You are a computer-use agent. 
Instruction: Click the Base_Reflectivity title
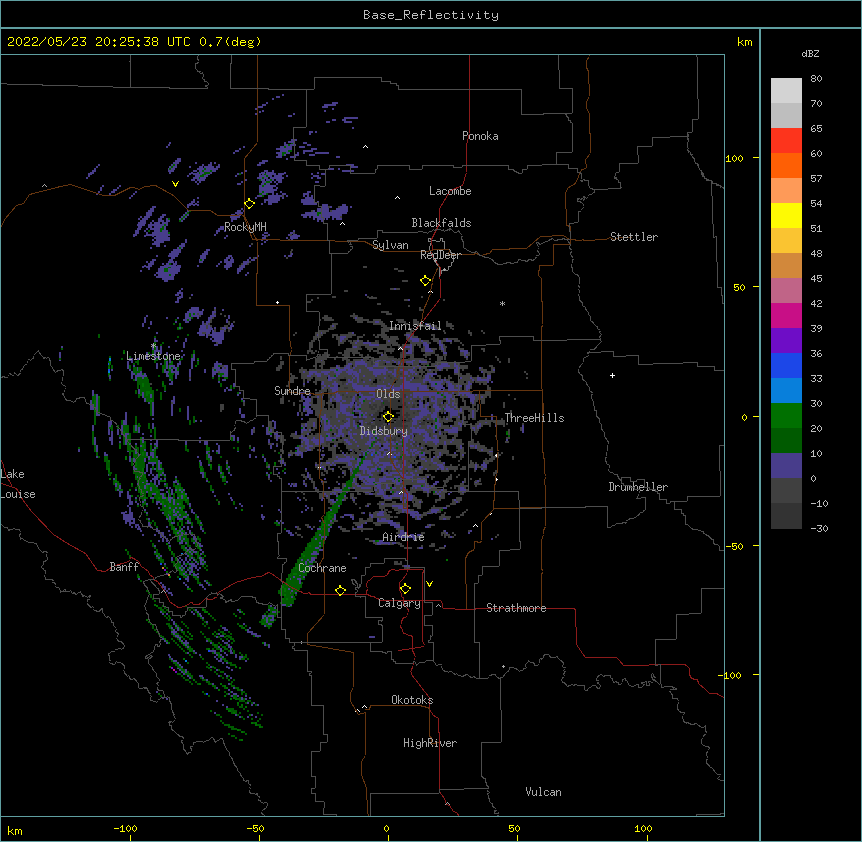[x=431, y=15]
